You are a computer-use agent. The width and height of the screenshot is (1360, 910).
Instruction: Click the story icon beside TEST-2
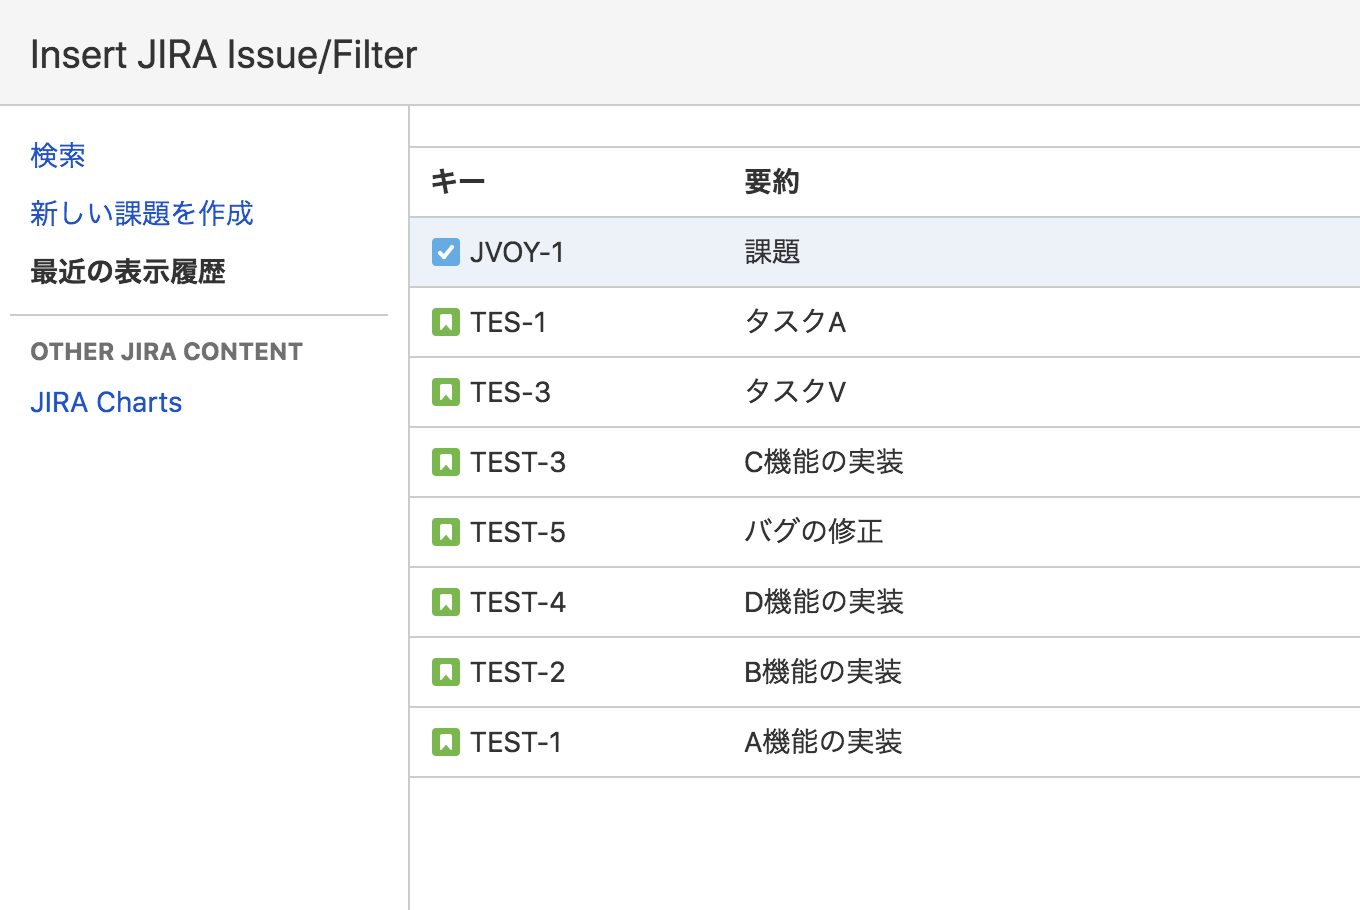[446, 672]
